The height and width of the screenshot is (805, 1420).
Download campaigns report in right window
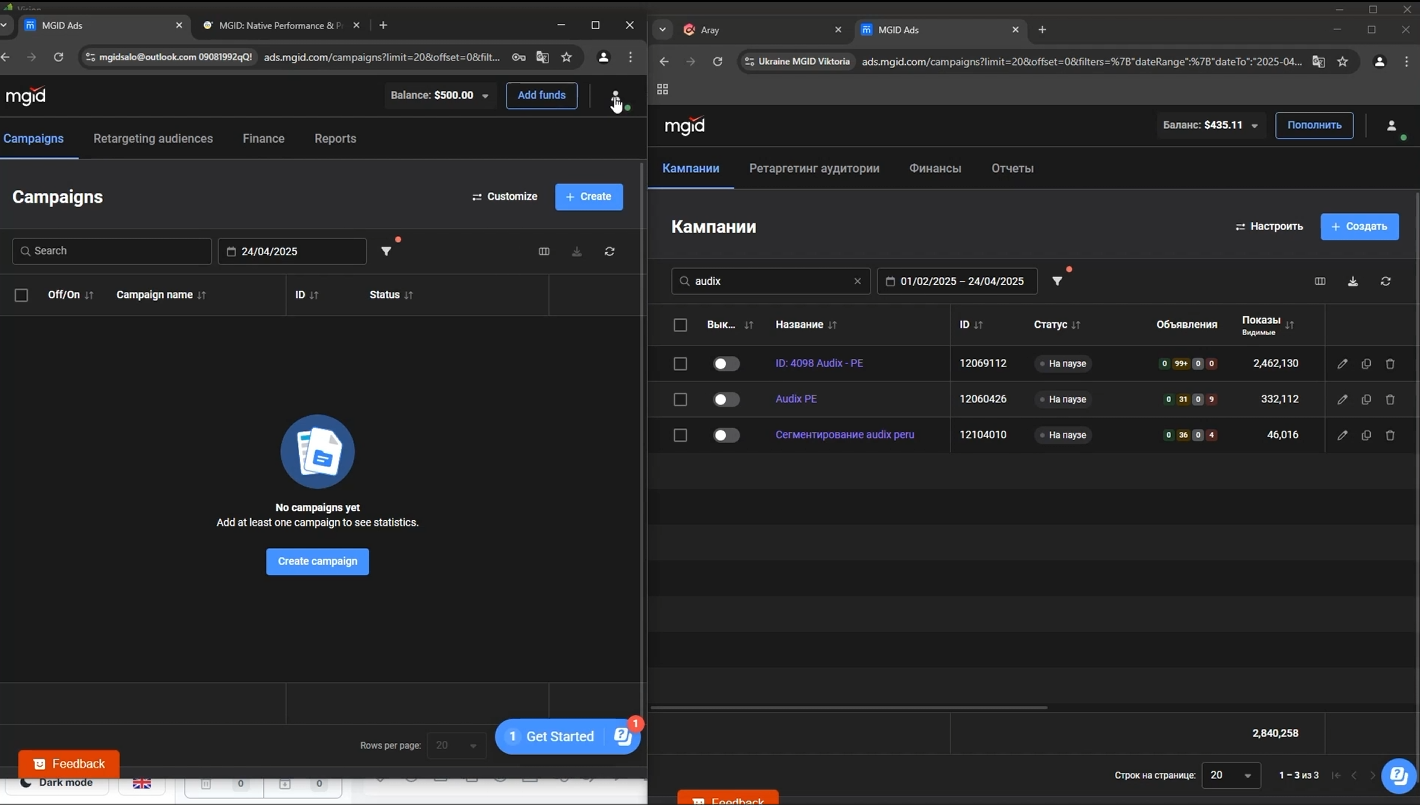(x=1353, y=281)
